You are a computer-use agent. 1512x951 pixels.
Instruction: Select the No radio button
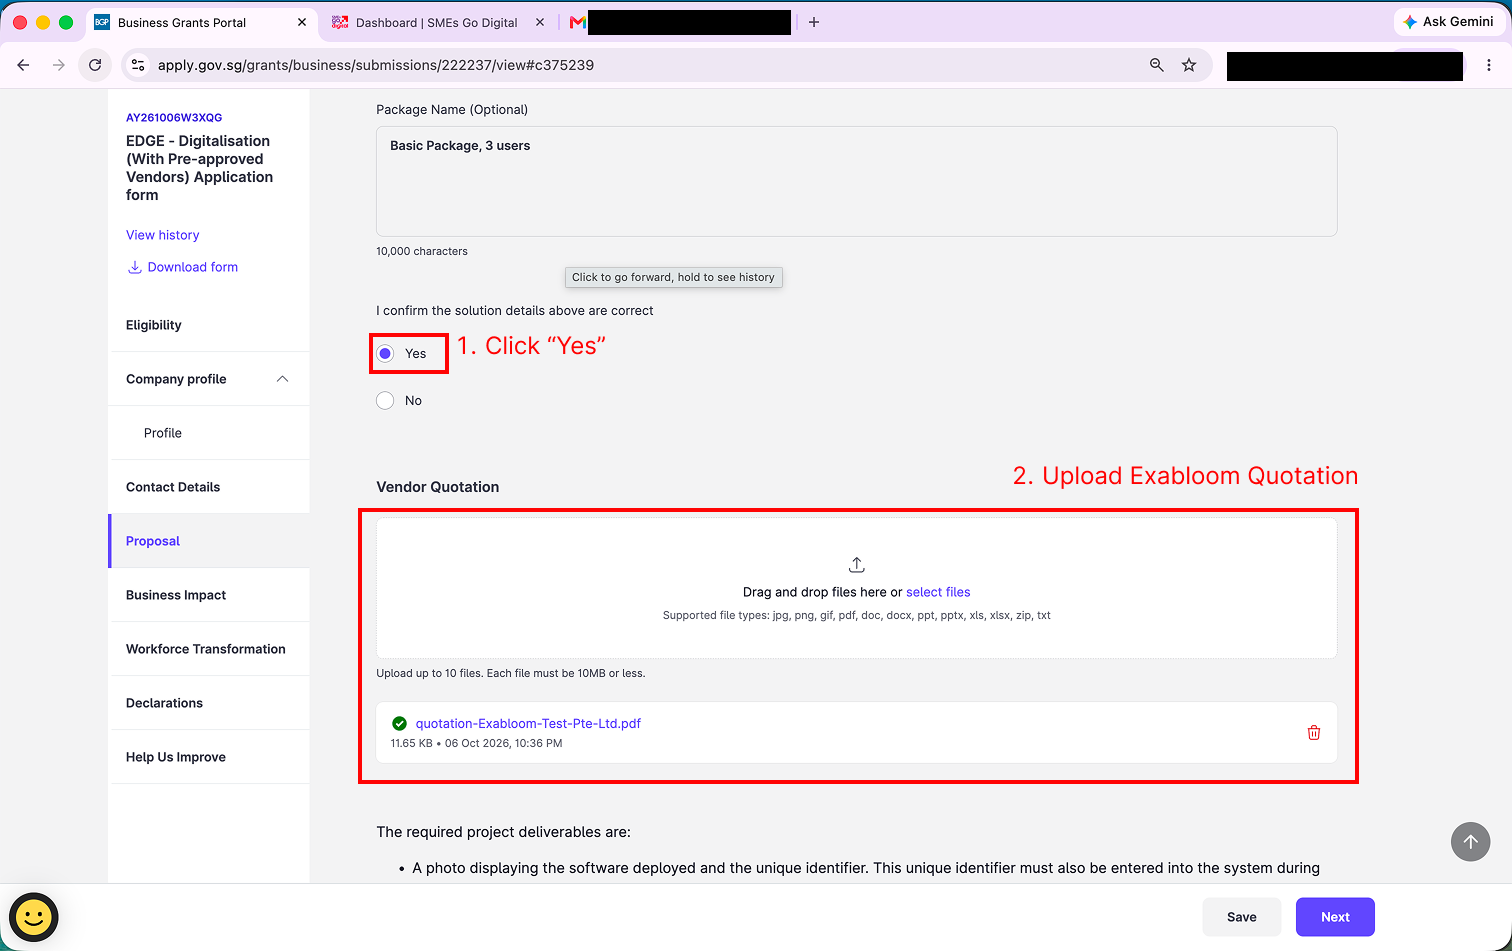tap(385, 401)
